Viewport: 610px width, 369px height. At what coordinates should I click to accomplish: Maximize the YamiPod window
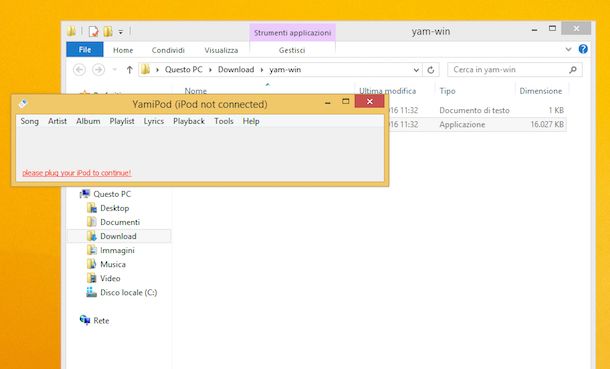coord(345,101)
